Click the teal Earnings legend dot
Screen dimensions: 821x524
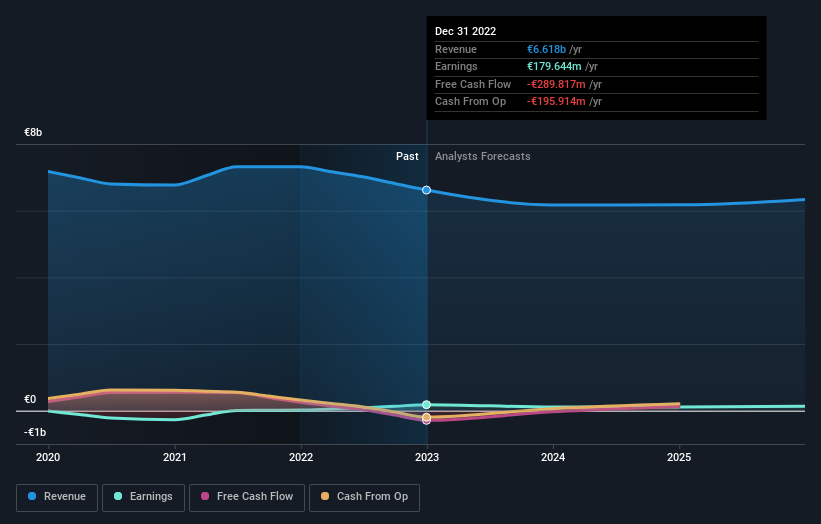[118, 496]
